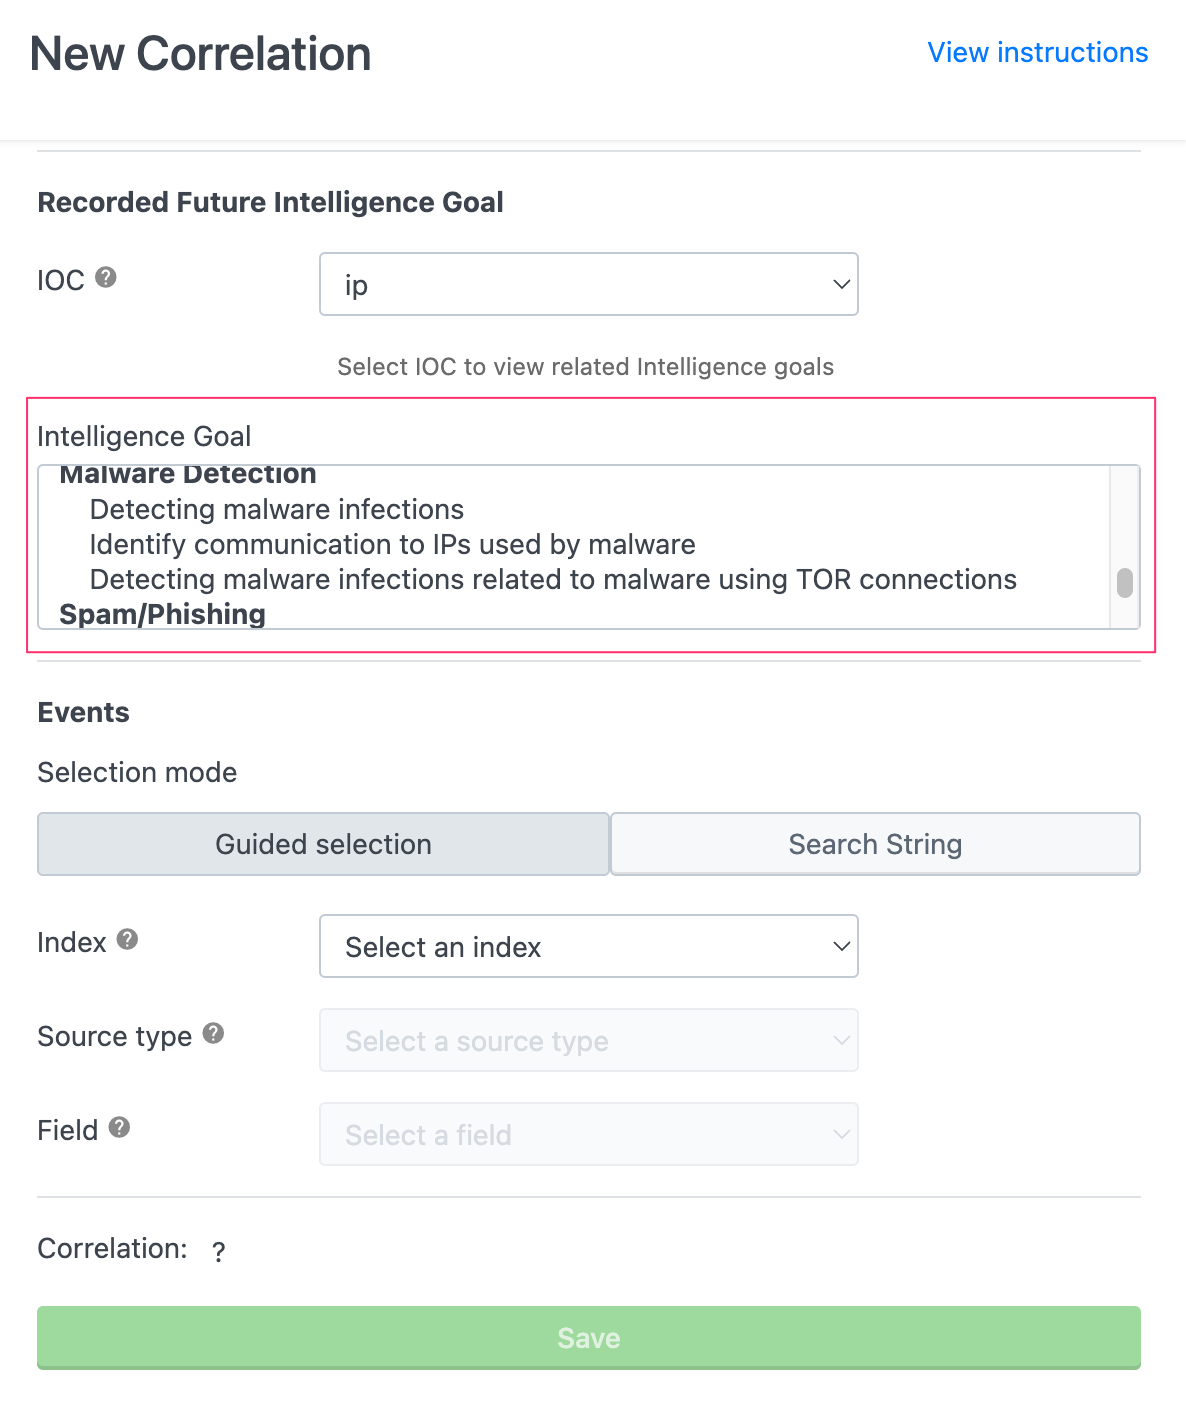The height and width of the screenshot is (1404, 1186).
Task: Switch to Search String mode
Action: [875, 844]
